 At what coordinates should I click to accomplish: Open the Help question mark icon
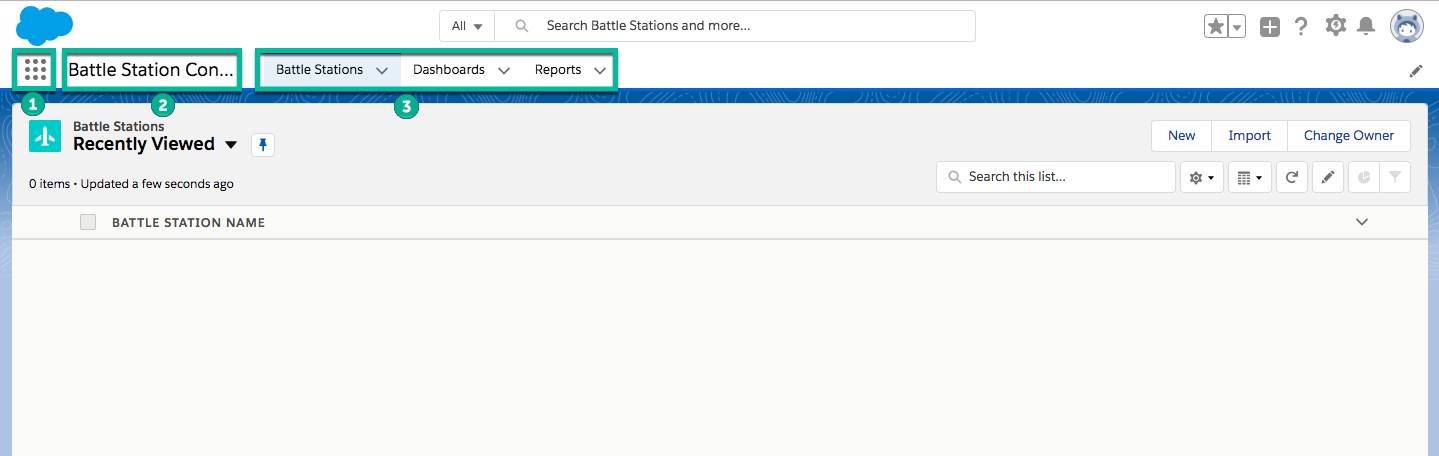(1300, 26)
